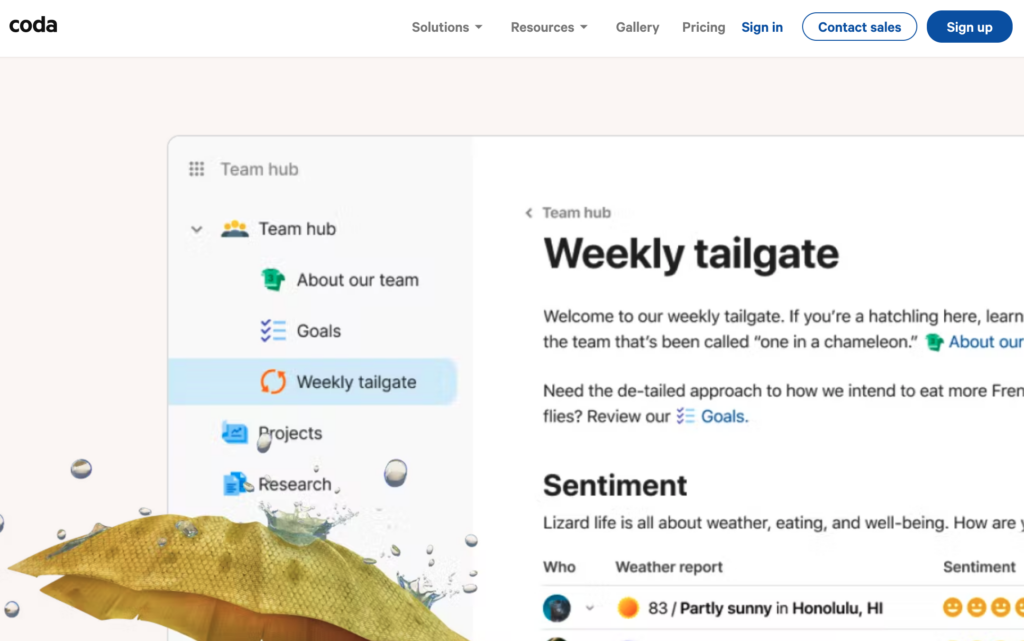The height and width of the screenshot is (641, 1024).
Task: Open the Pricing page
Action: point(703,27)
